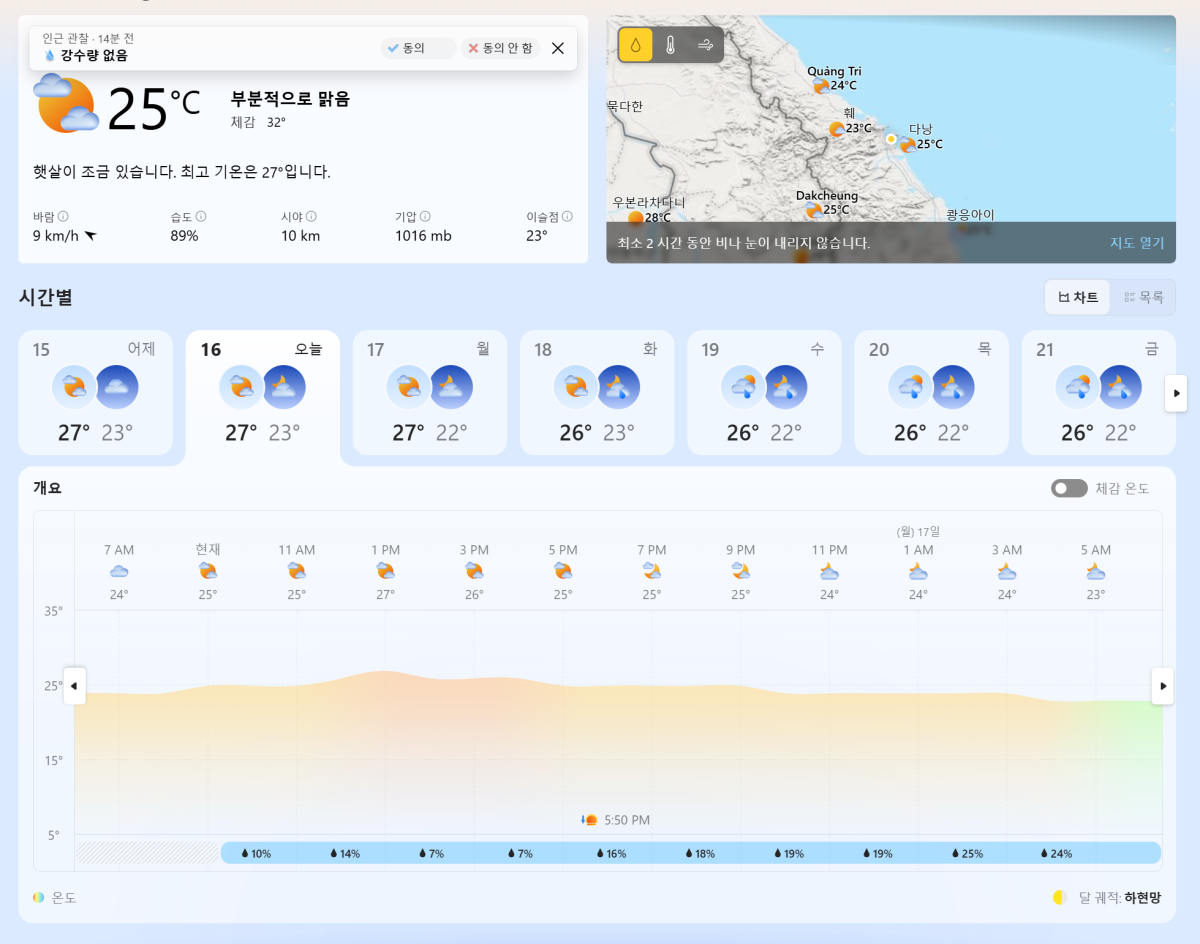Click the 9 PM weather icon
Viewport: 1200px width, 944px height.
[741, 571]
